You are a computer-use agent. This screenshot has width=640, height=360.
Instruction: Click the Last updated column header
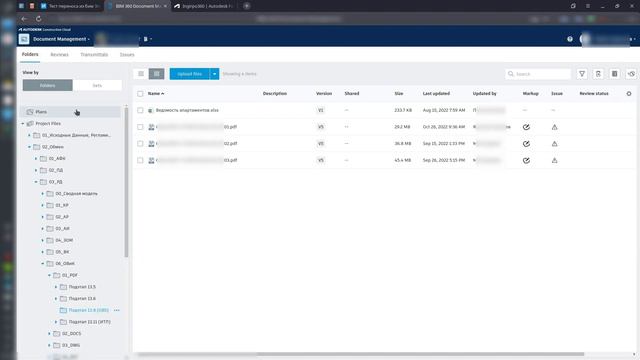(x=436, y=93)
